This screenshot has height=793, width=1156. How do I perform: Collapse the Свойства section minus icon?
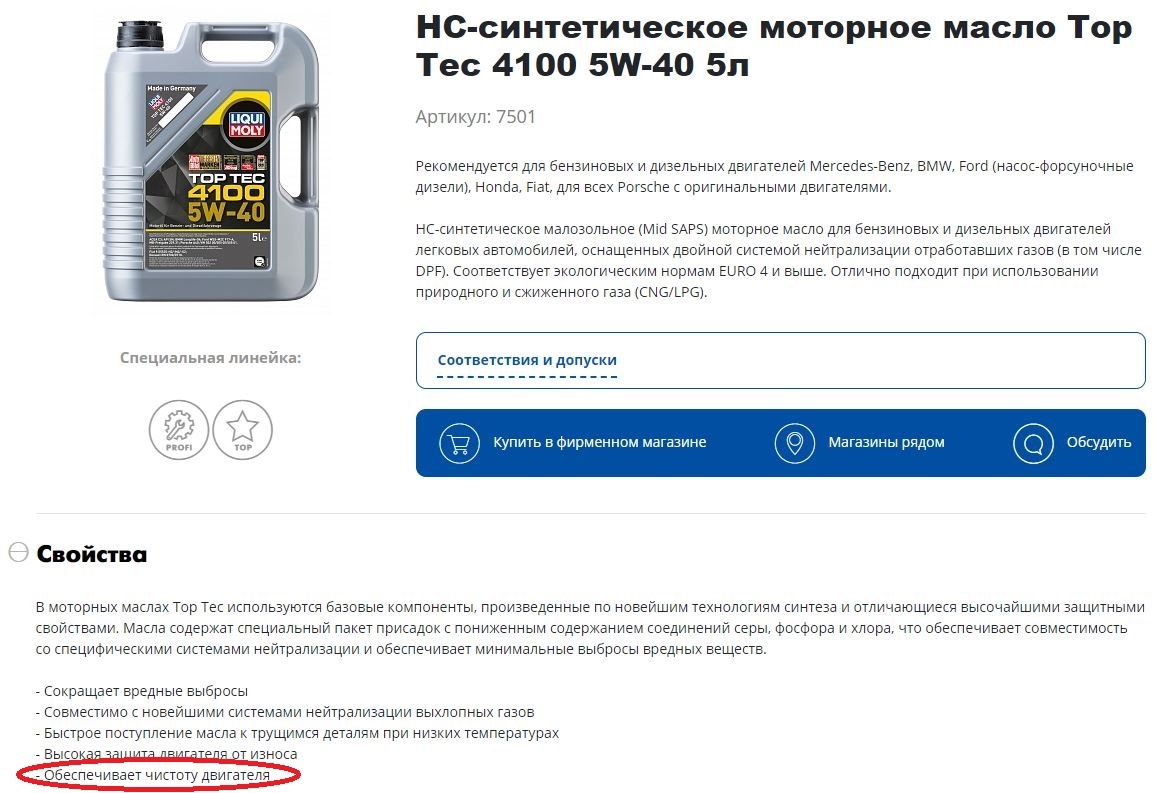pos(18,552)
